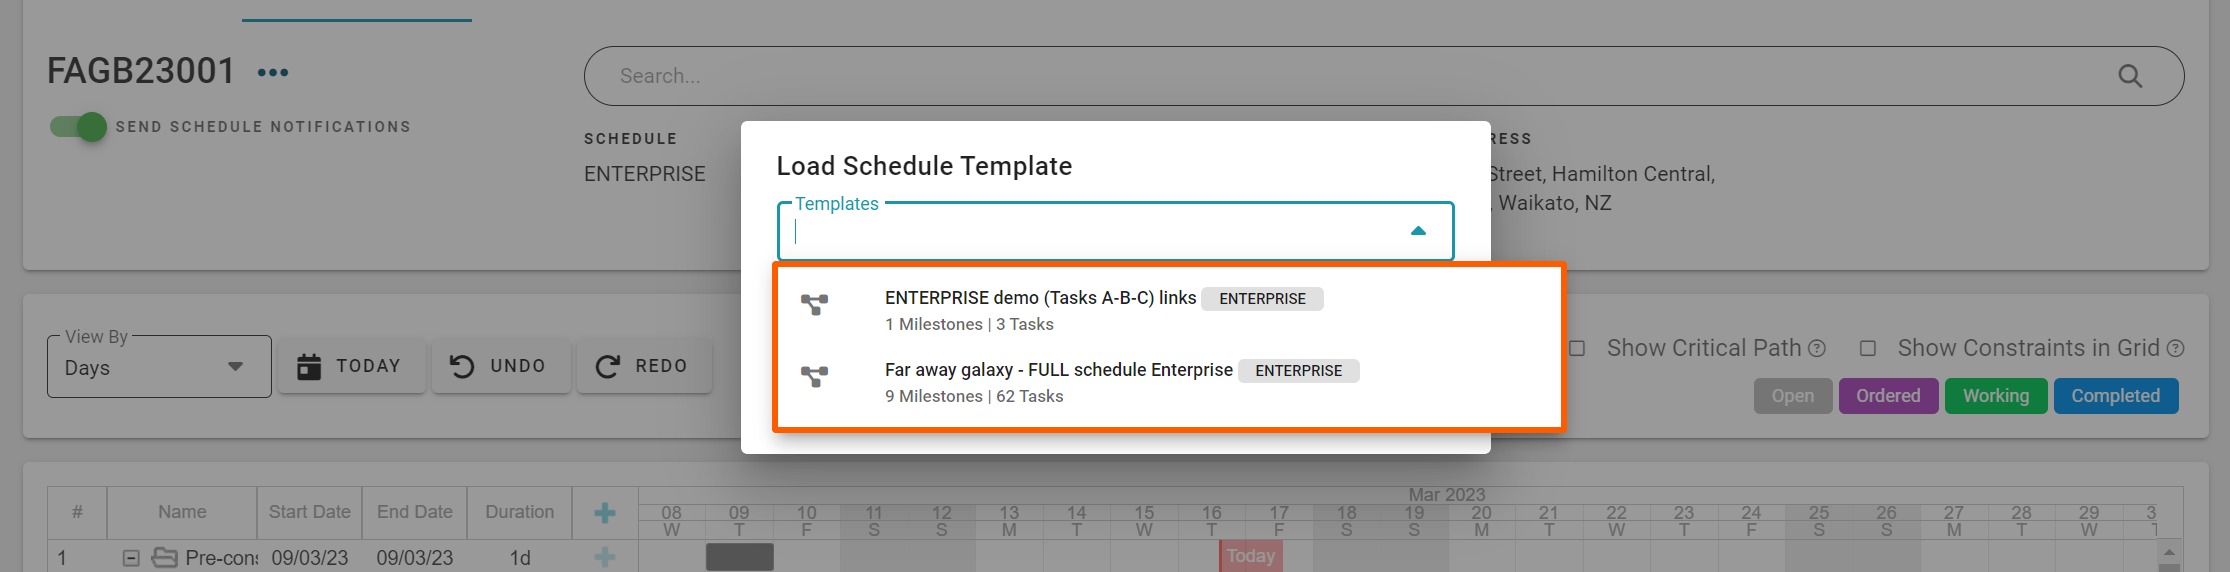Click the purple Ordered status swatch
This screenshot has height=572, width=2230.
pos(1887,396)
